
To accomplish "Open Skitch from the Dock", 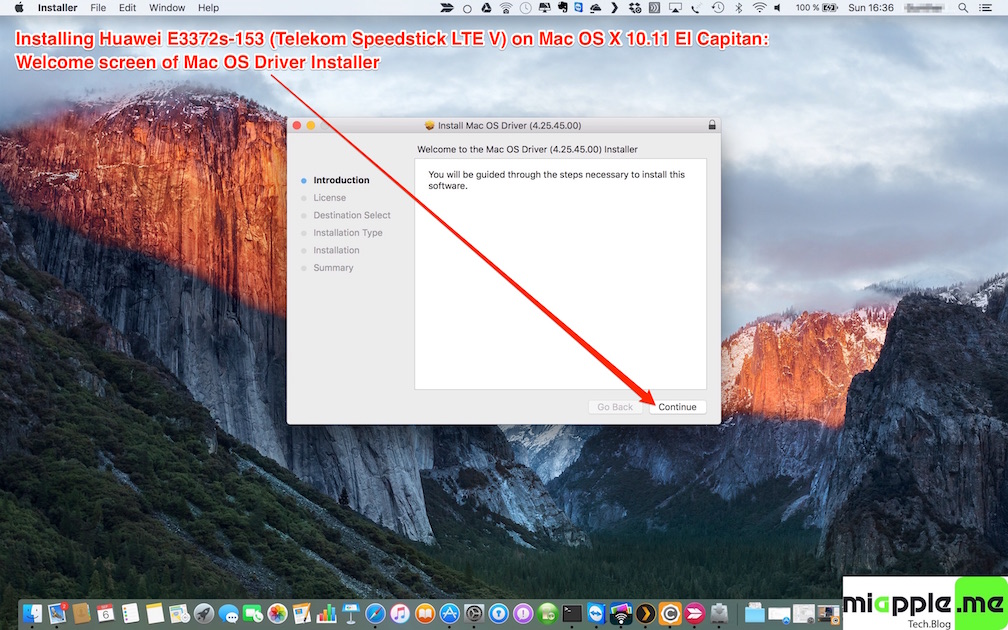I will click(694, 613).
